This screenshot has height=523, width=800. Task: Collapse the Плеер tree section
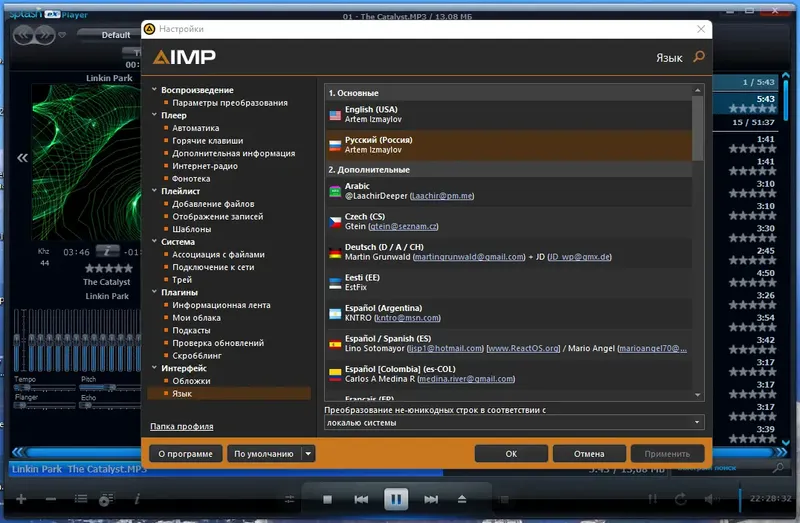(154, 115)
